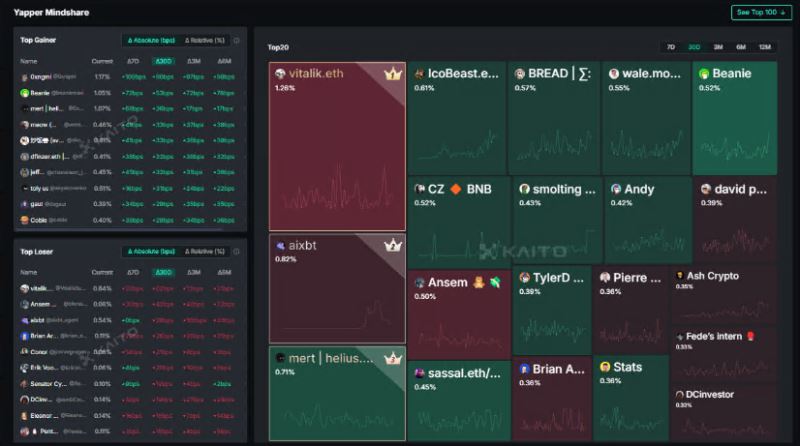This screenshot has height=446, width=800.
Task: Click the info icon in Top Loser header
Action: (237, 251)
